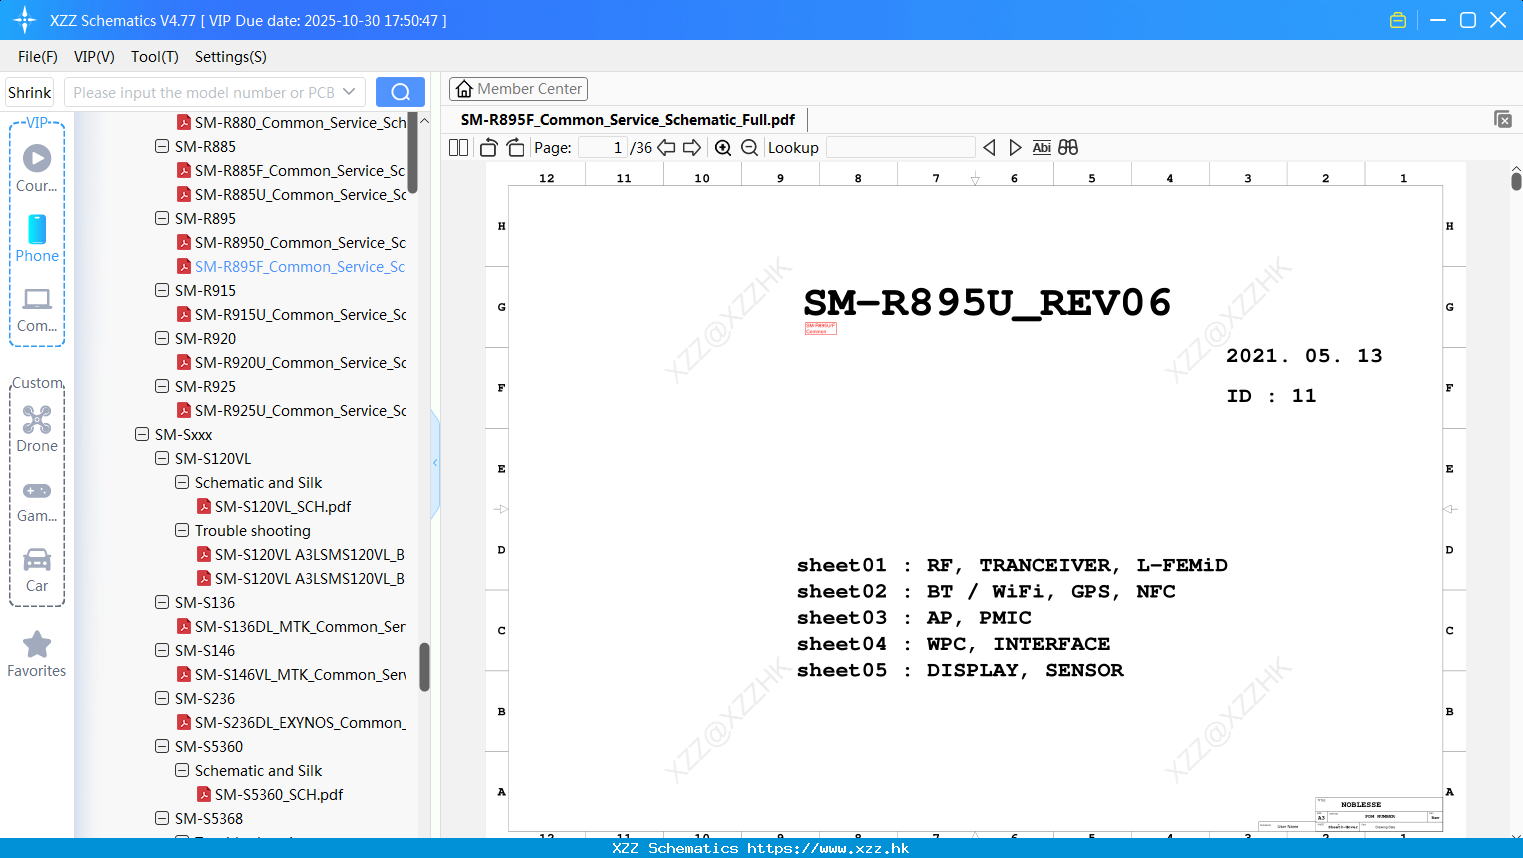This screenshot has height=858, width=1523.
Task: Open SM-S5360_SCH.pdf file
Action: [270, 794]
